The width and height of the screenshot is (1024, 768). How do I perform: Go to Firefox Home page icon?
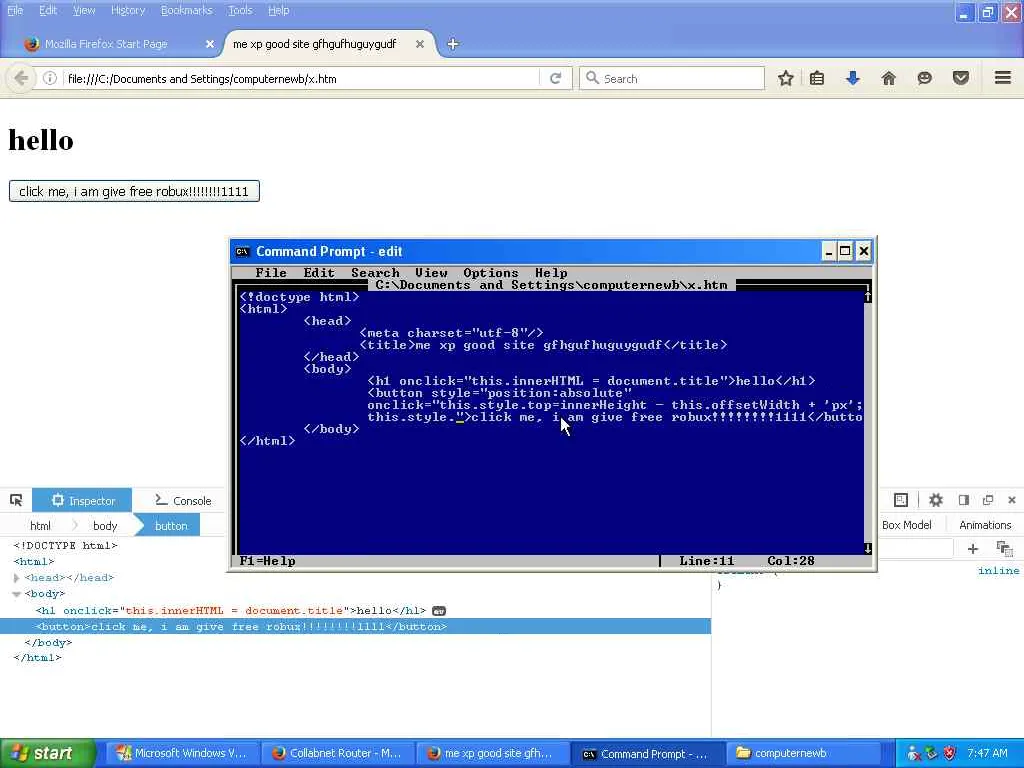(888, 78)
